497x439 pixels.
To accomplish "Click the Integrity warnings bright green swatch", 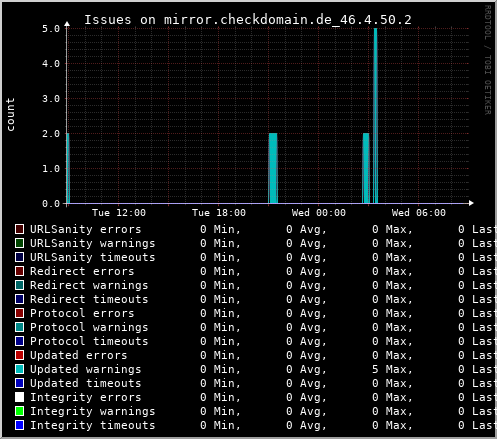I will click(x=20, y=411).
